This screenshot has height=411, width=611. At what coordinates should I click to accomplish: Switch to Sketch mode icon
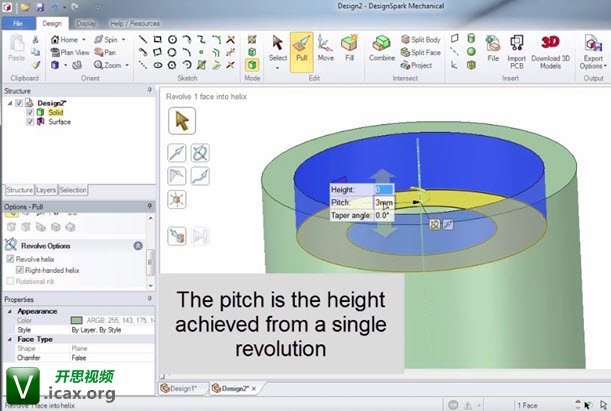[252, 39]
